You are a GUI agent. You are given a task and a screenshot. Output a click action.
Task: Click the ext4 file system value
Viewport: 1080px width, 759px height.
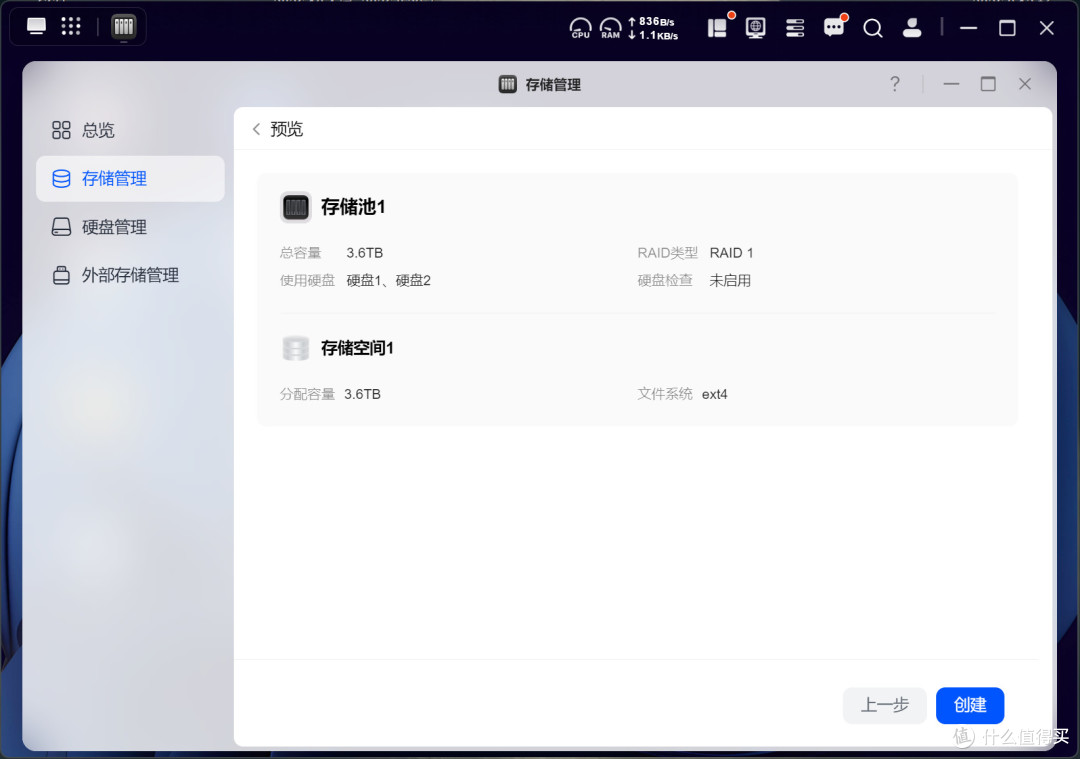714,394
